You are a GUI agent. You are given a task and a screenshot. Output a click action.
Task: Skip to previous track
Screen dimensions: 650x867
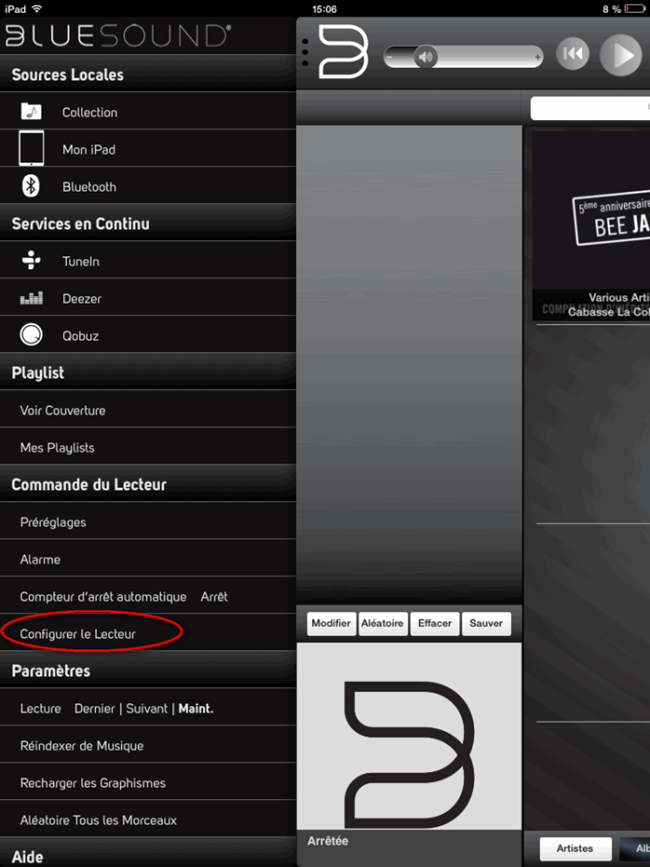click(572, 54)
